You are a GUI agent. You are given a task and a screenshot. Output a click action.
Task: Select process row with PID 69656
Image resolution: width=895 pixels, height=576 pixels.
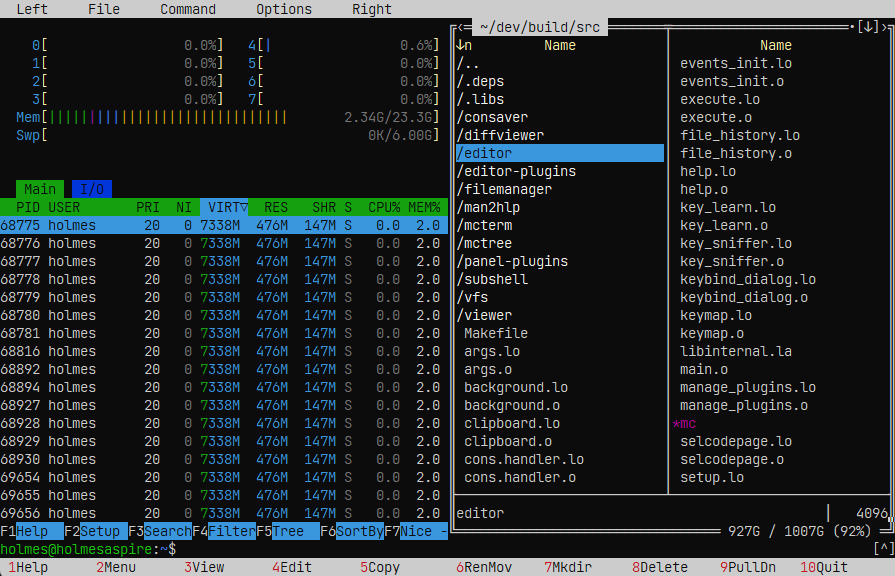(x=224, y=513)
